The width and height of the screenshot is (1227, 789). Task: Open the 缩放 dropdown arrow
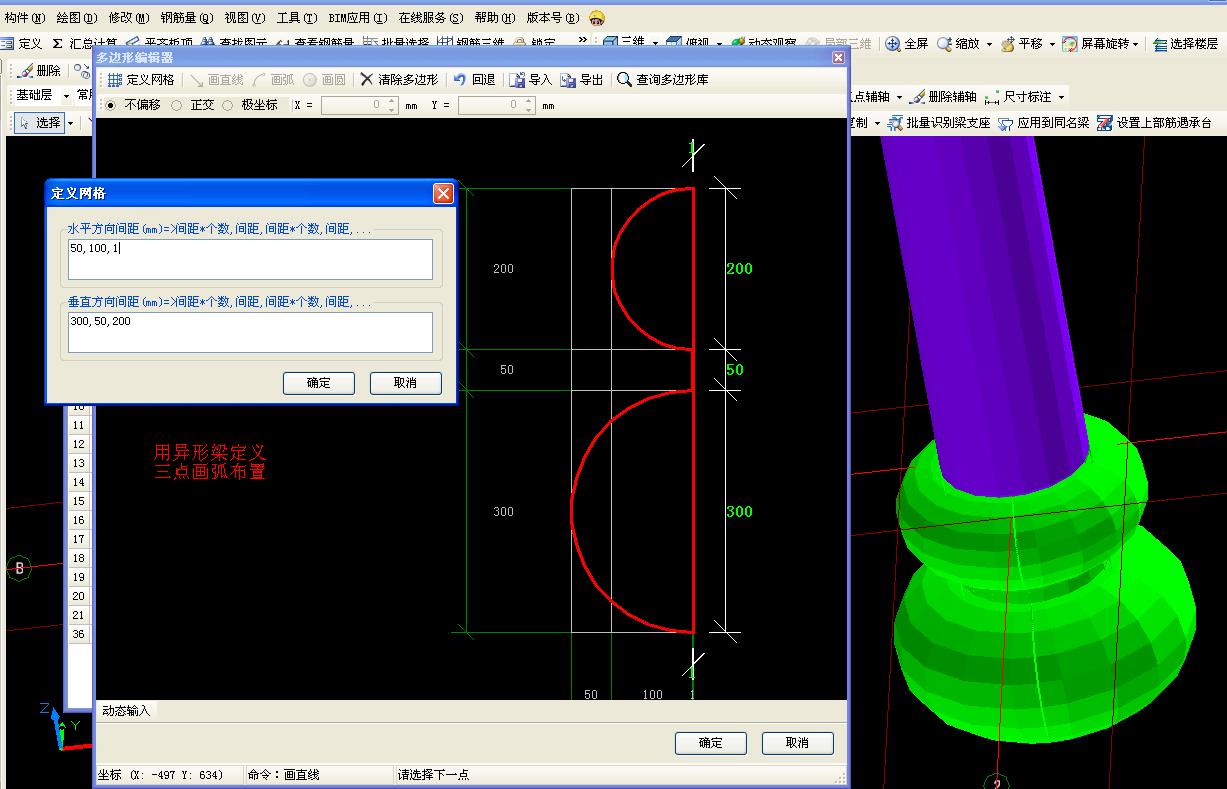989,44
